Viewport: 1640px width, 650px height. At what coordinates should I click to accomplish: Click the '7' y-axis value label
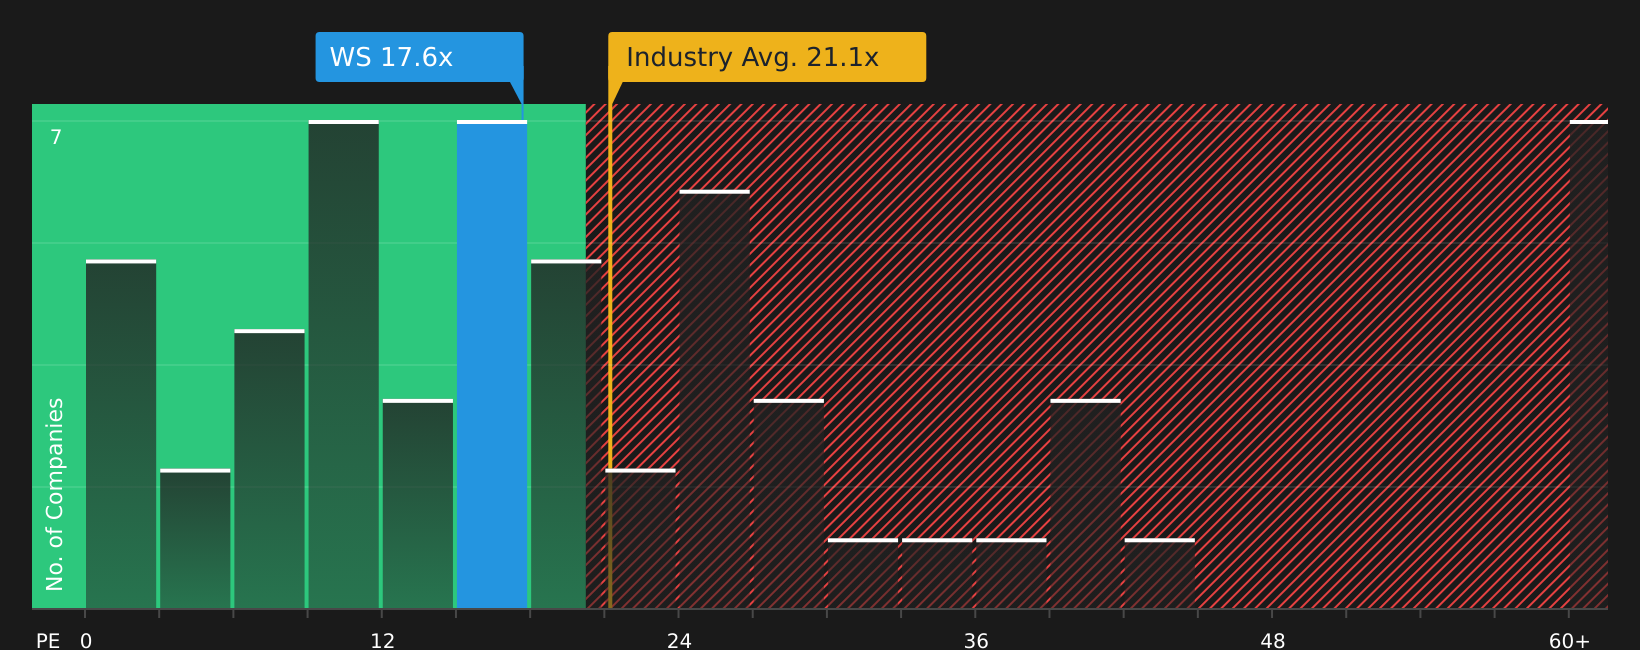coord(56,138)
